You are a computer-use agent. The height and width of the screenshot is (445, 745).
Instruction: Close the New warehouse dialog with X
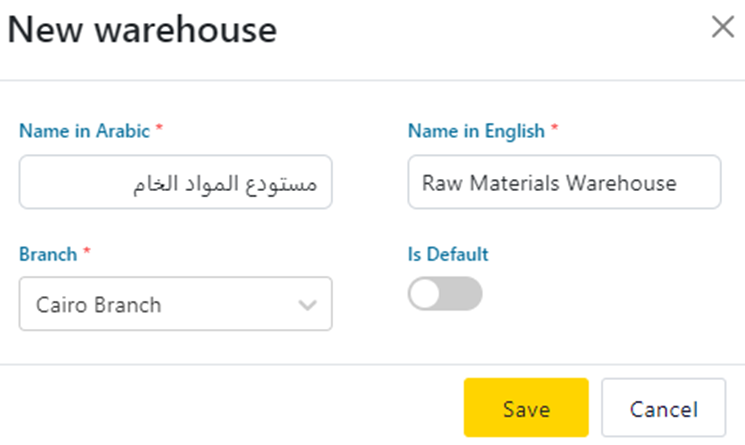click(x=722, y=28)
